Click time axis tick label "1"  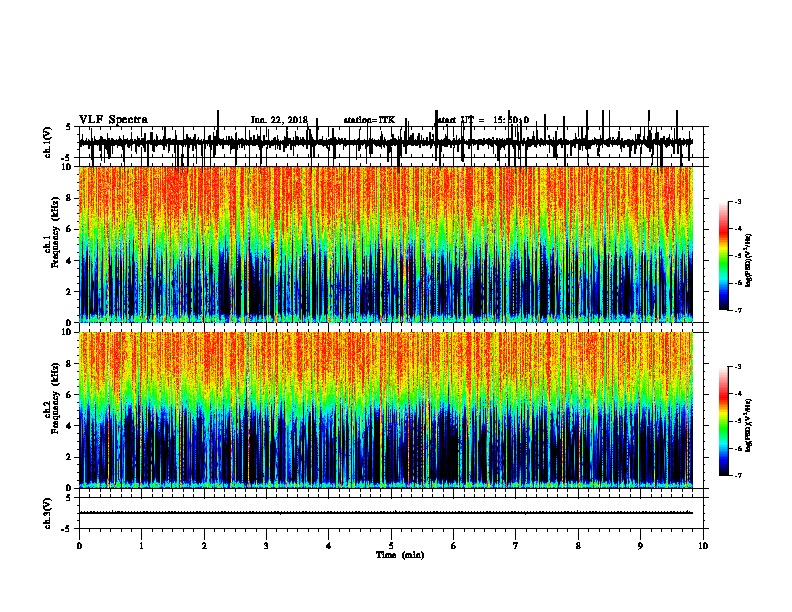pos(141,546)
